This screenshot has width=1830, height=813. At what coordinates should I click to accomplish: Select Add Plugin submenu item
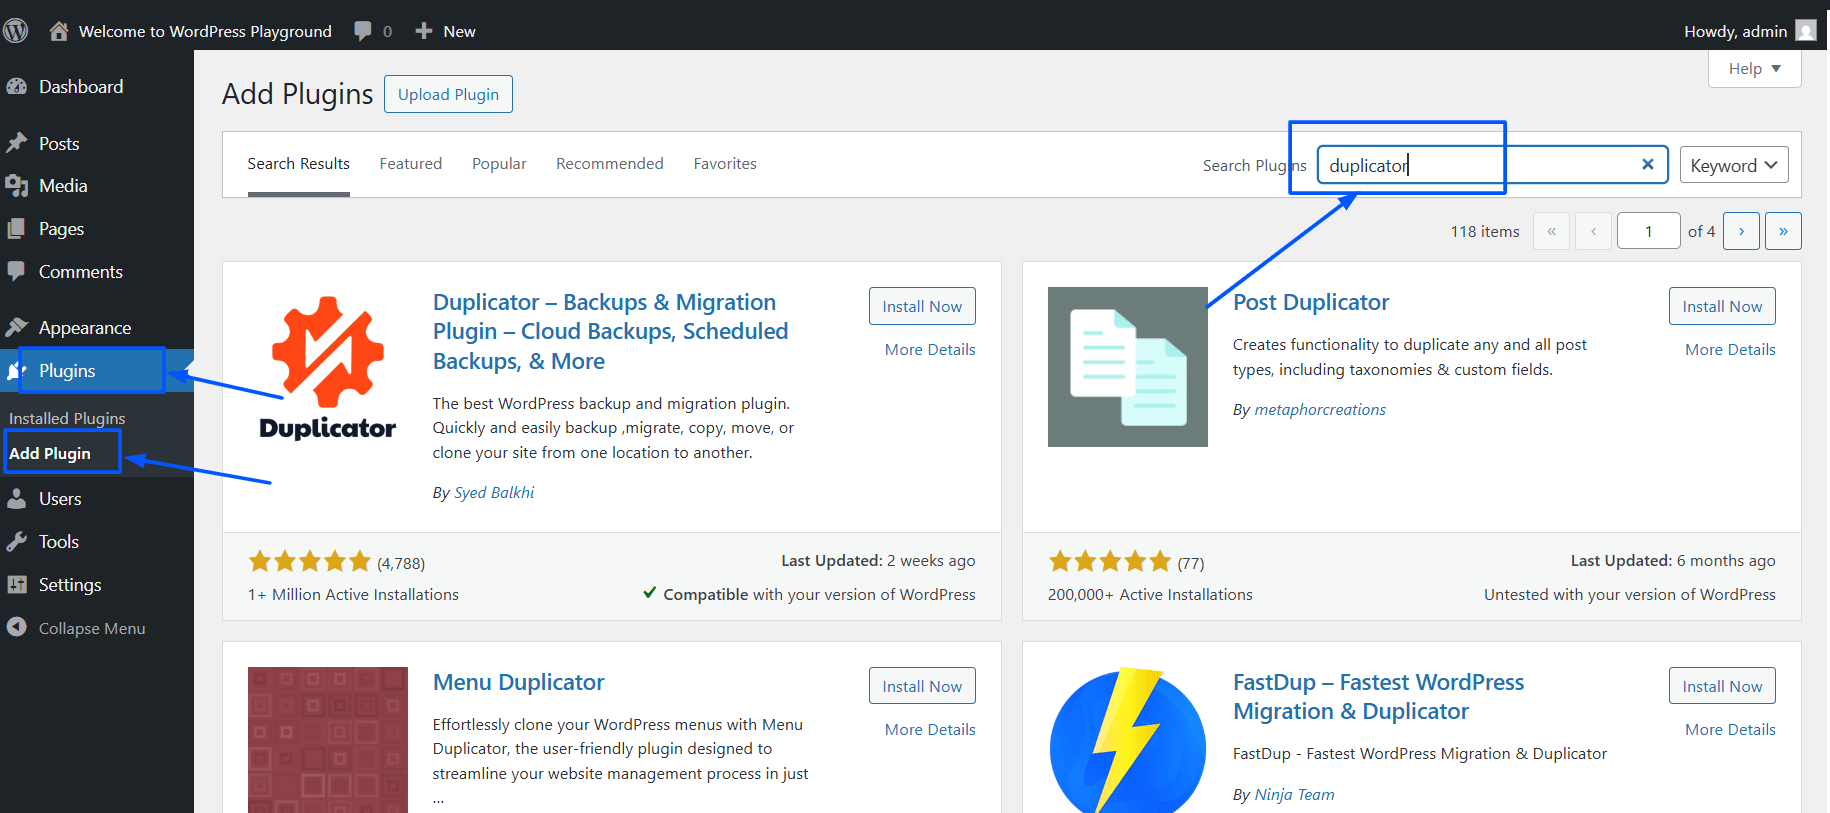pyautogui.click(x=50, y=453)
